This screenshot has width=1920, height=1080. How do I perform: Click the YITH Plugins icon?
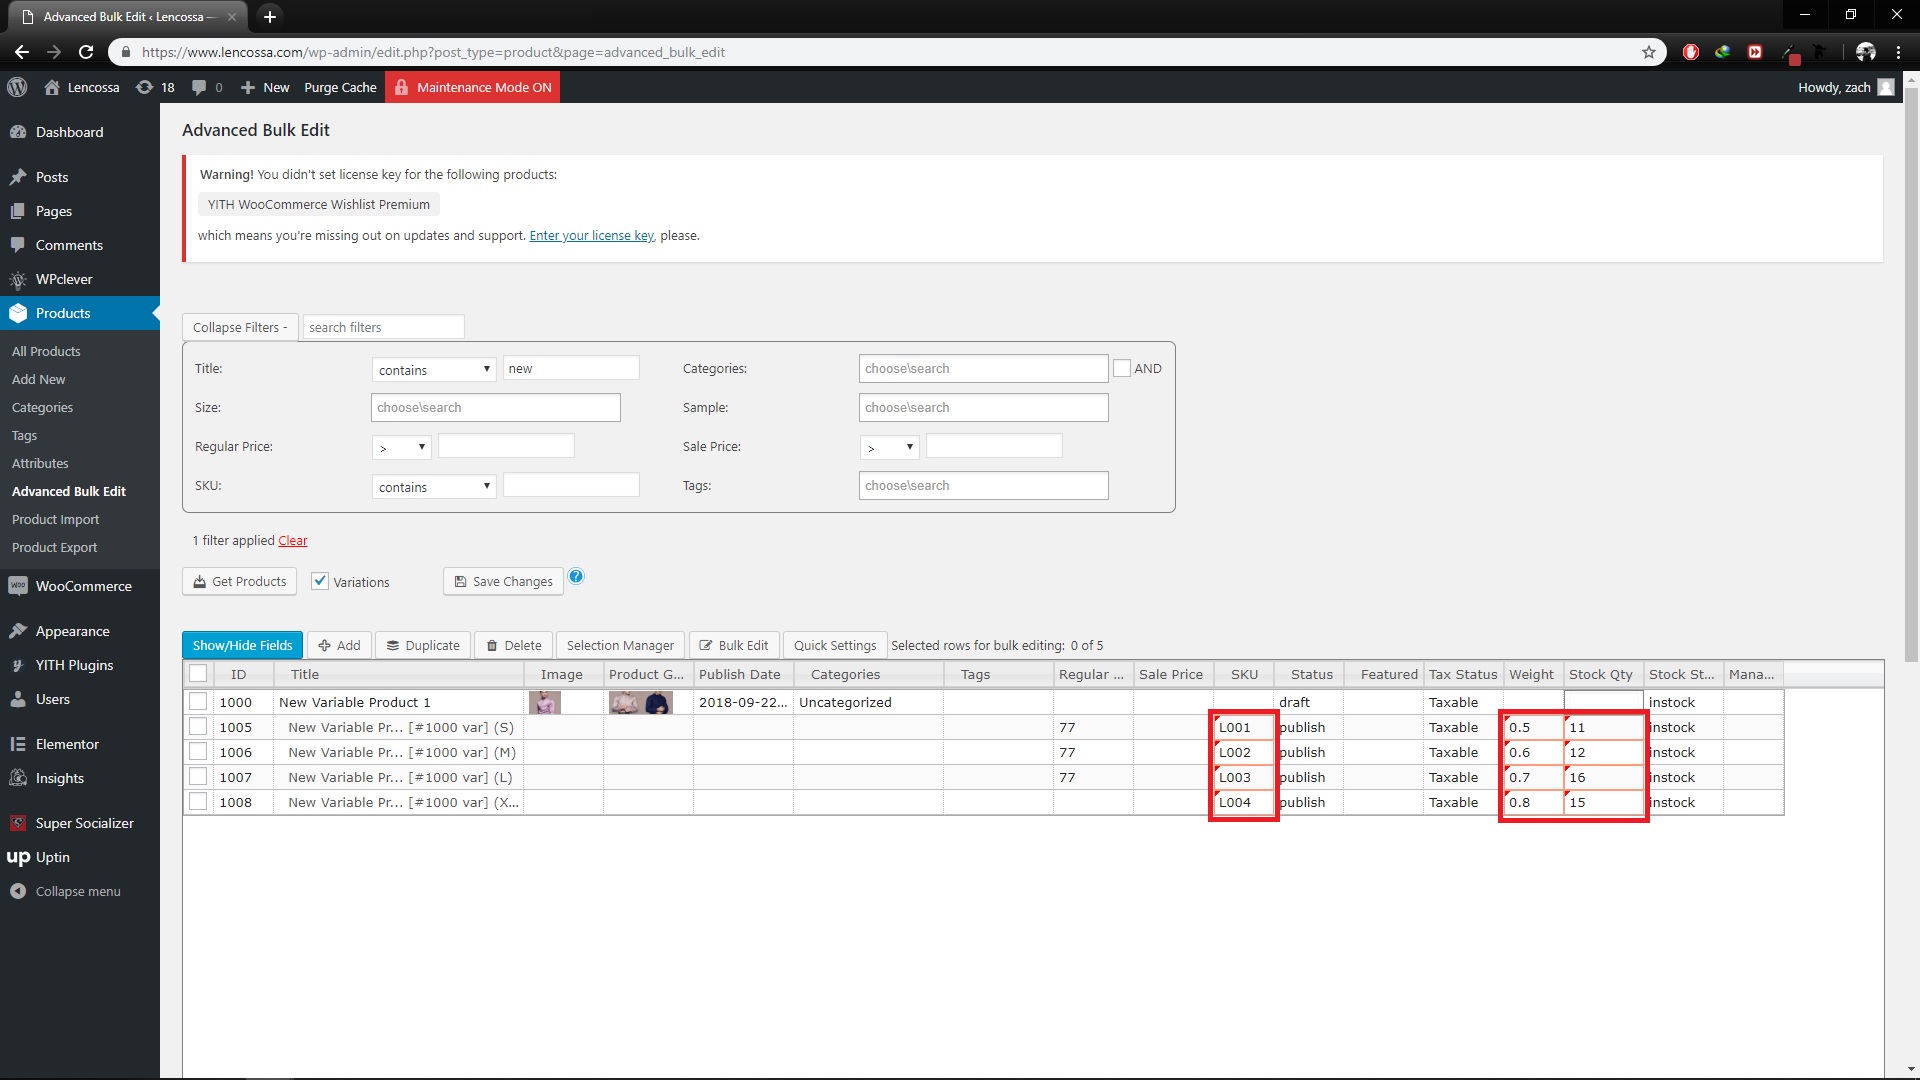pos(18,665)
